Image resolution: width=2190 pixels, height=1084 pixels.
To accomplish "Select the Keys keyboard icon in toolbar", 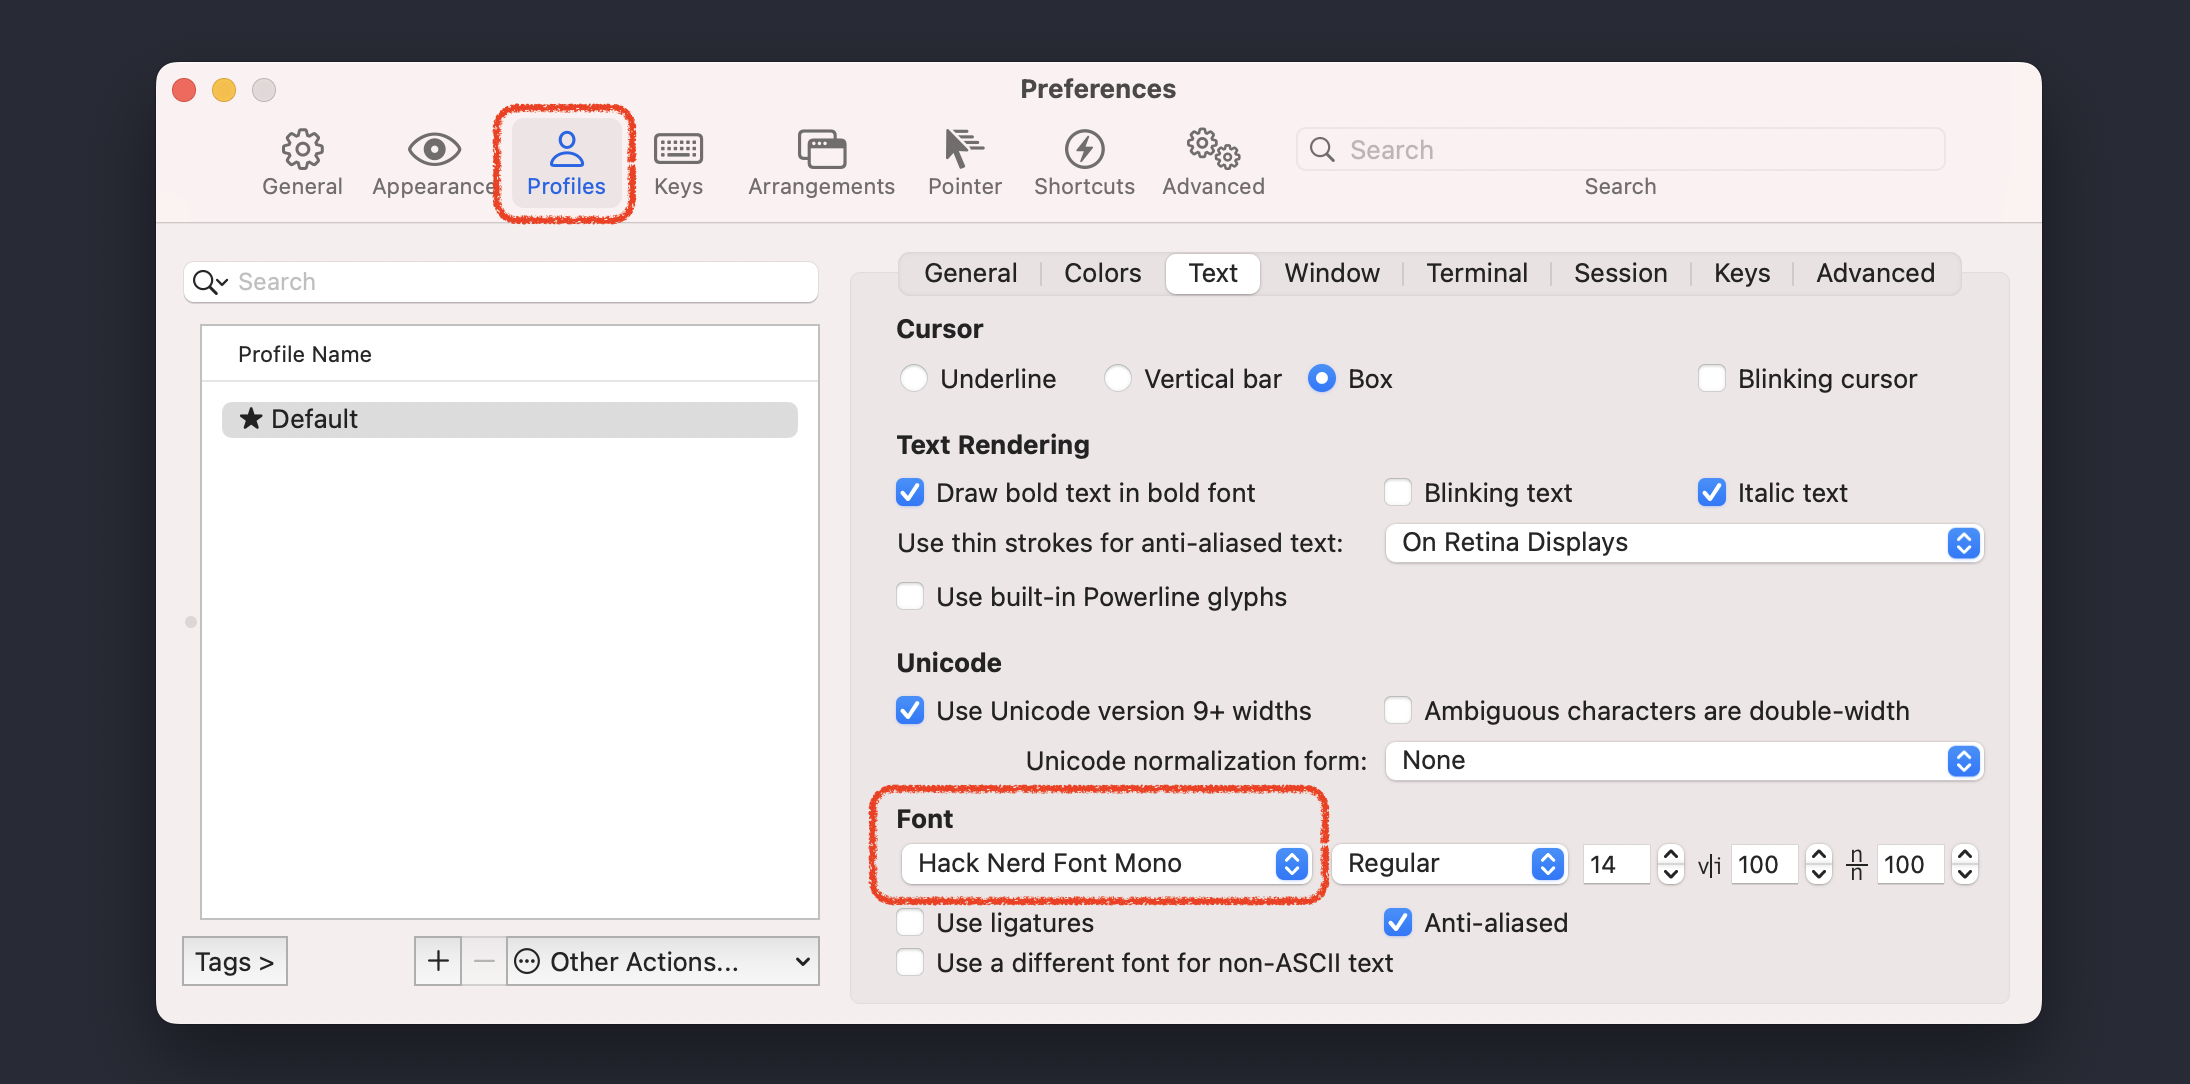I will pyautogui.click(x=678, y=150).
